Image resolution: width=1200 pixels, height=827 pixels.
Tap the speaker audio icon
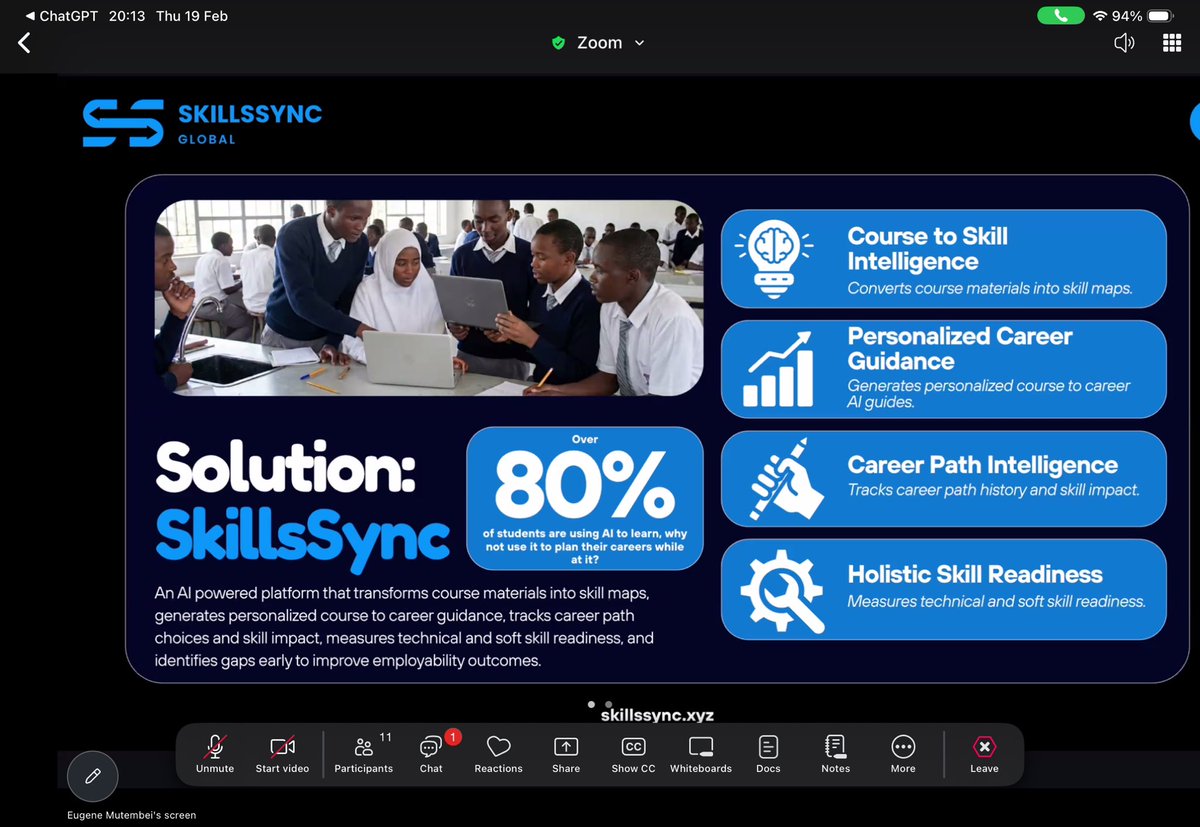[x=1124, y=43]
